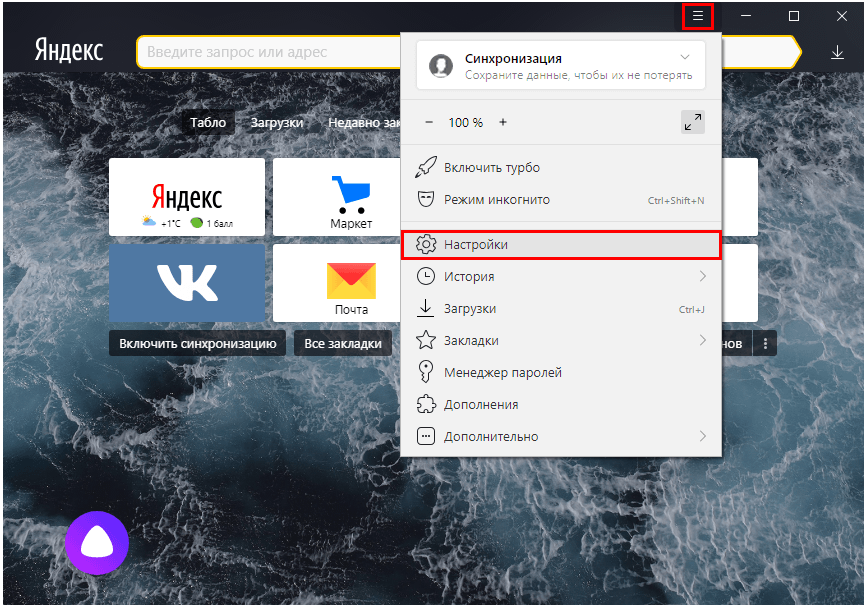
Task: Click the rocket turbo icon
Action: click(426, 167)
